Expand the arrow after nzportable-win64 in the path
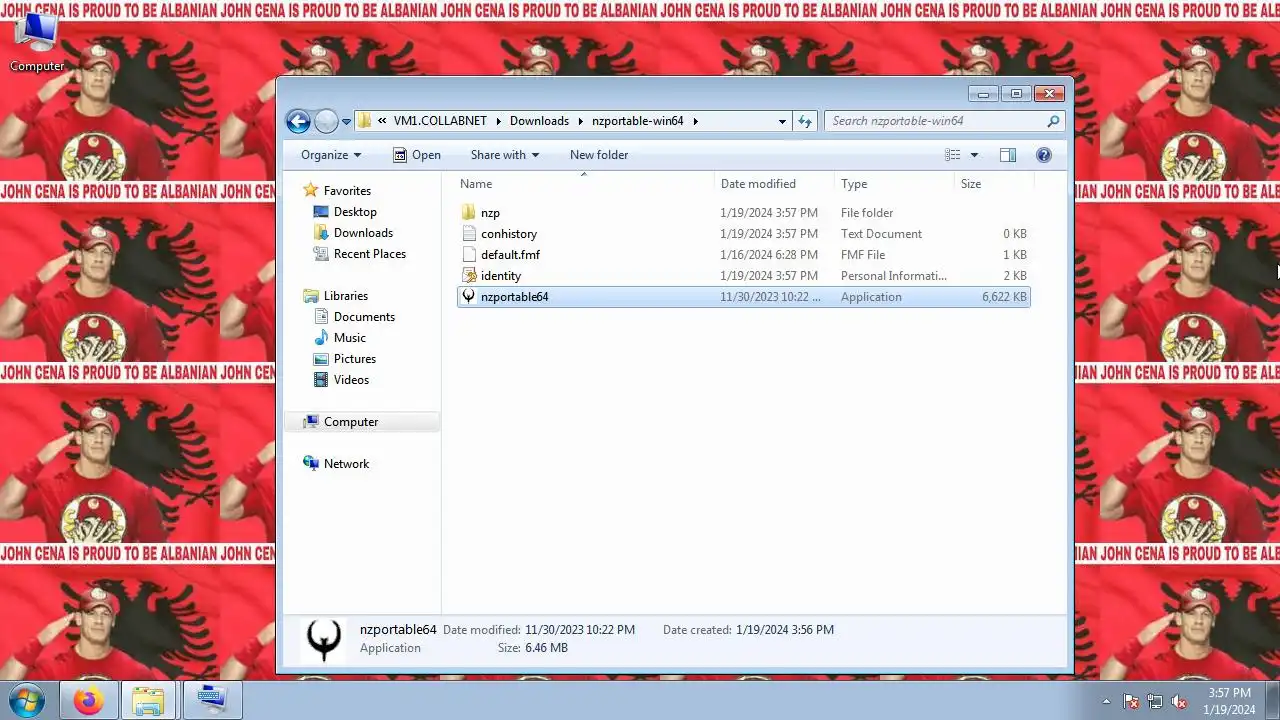1280x720 pixels. 695,121
